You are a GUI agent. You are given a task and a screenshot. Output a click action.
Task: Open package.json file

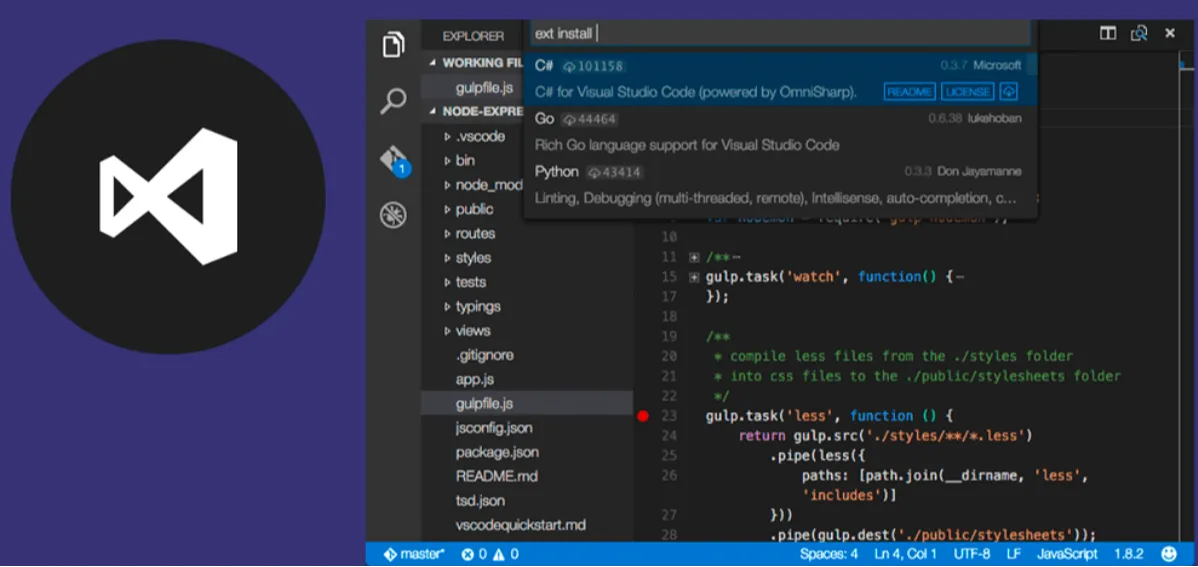click(x=497, y=452)
